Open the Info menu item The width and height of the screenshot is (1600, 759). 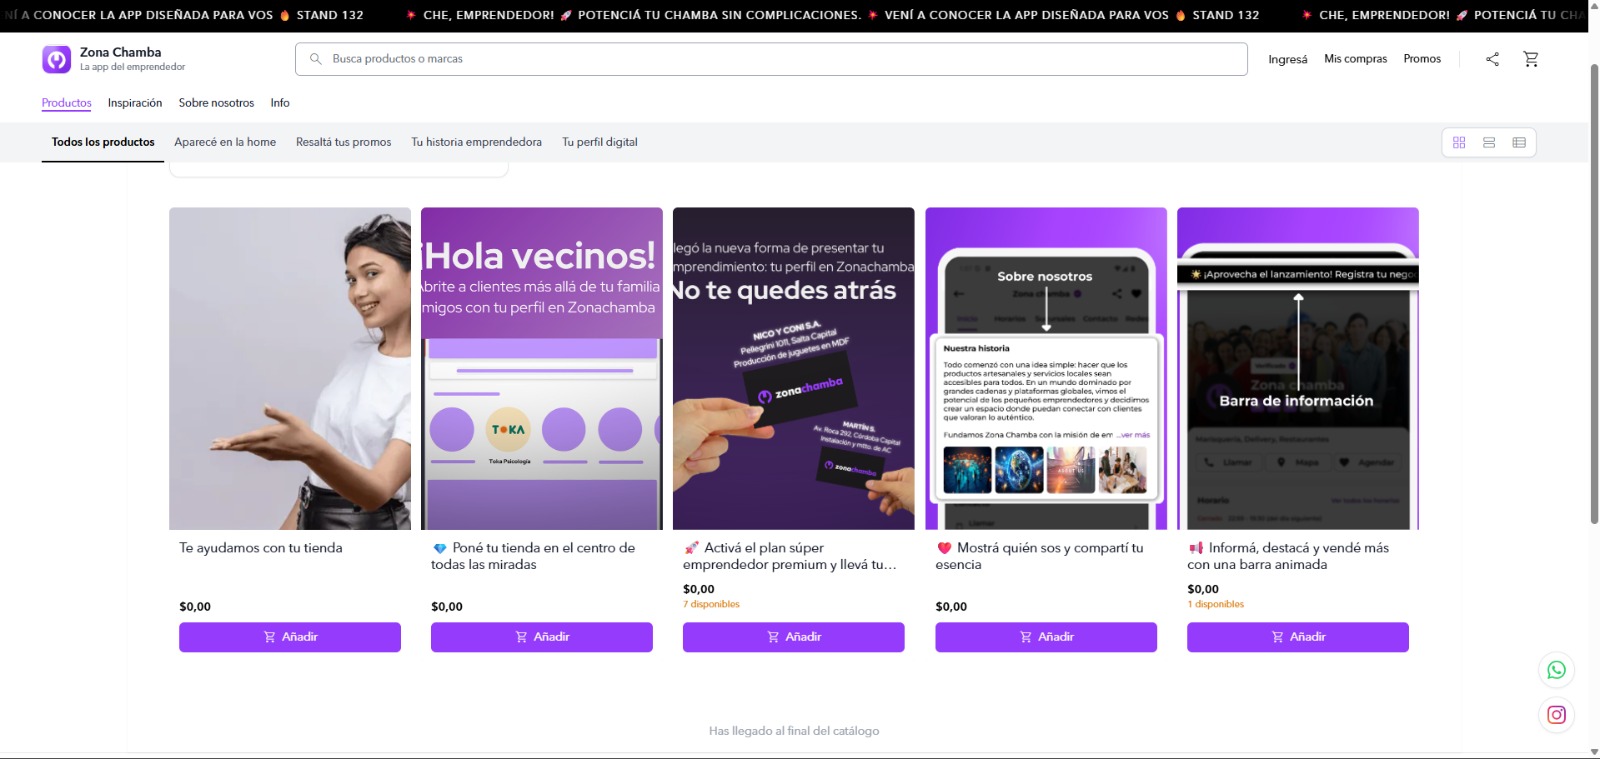280,103
